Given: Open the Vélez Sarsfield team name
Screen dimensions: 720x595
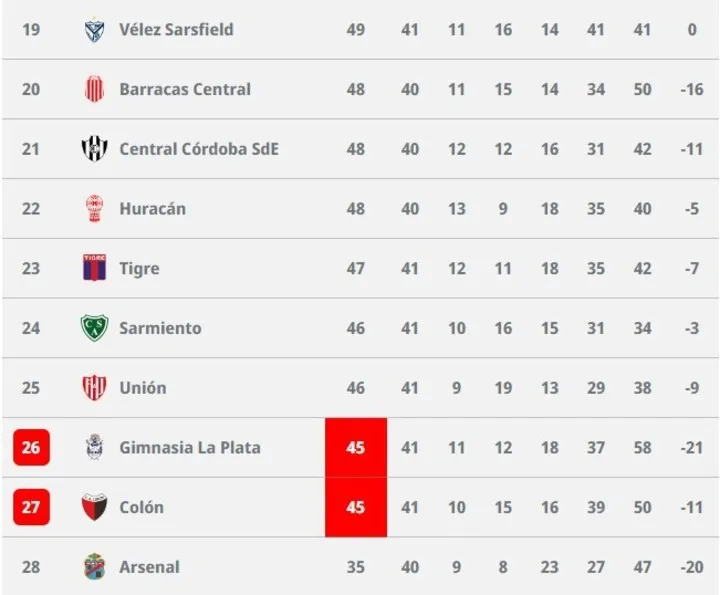Looking at the screenshot, I should [x=176, y=30].
